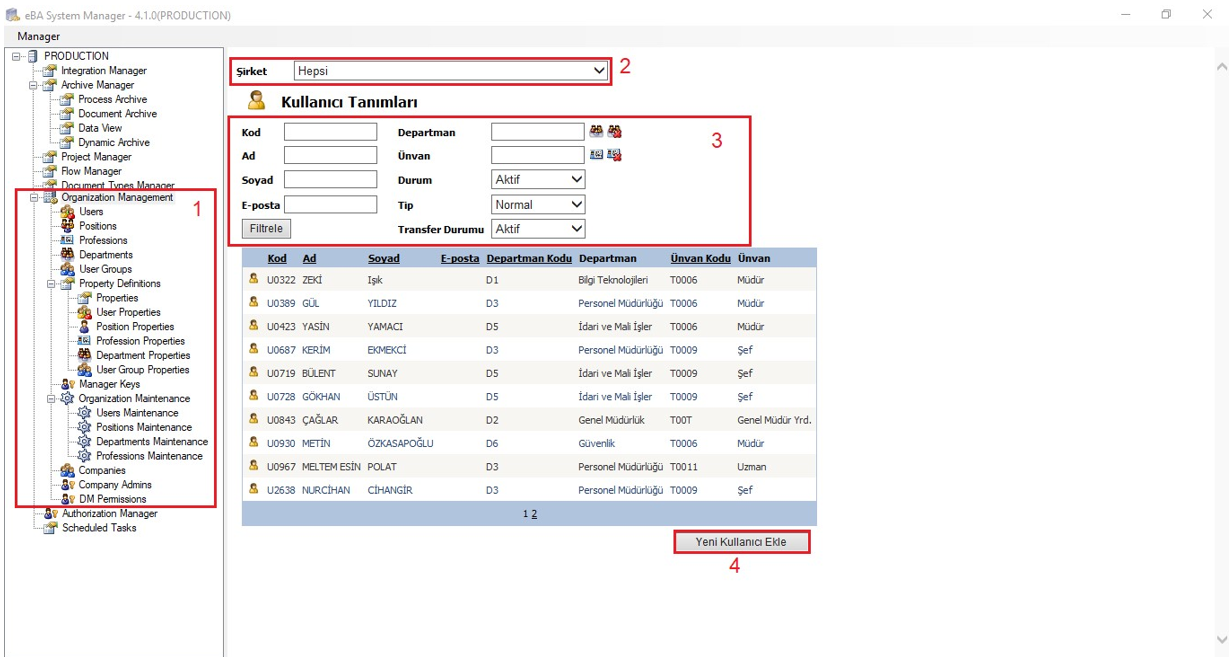Viewport: 1231px width, 657px height.
Task: Click the Users icon in the tree
Action: 67,212
